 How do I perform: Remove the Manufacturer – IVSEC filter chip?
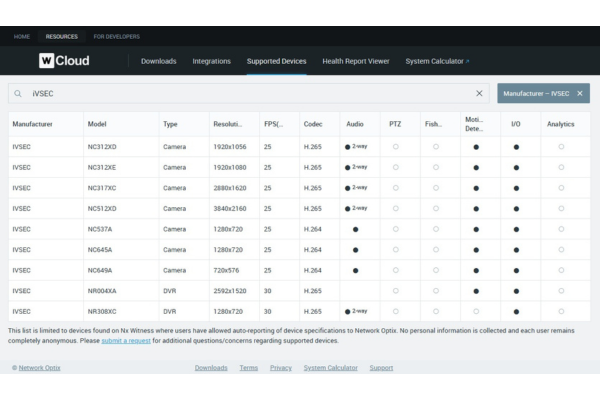tap(580, 93)
